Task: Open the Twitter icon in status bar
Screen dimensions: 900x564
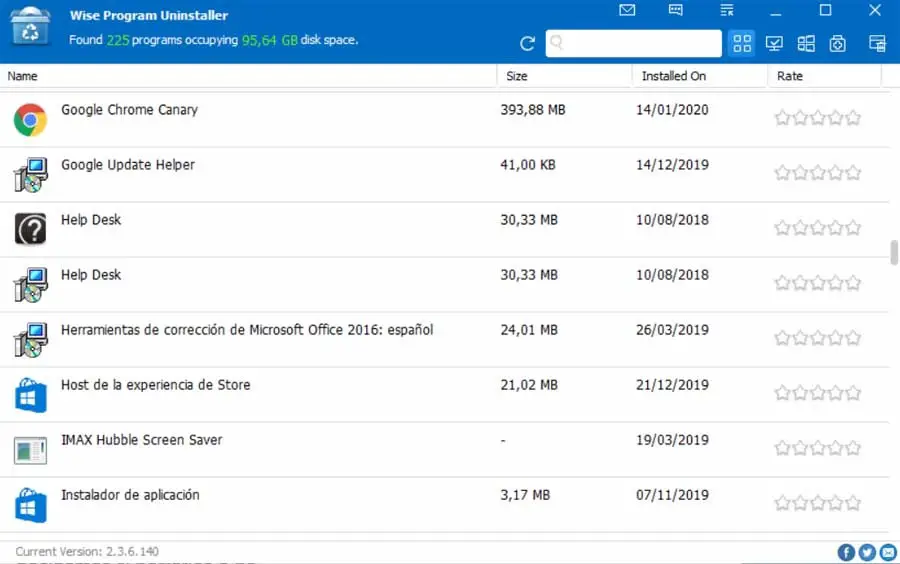Action: 867,553
